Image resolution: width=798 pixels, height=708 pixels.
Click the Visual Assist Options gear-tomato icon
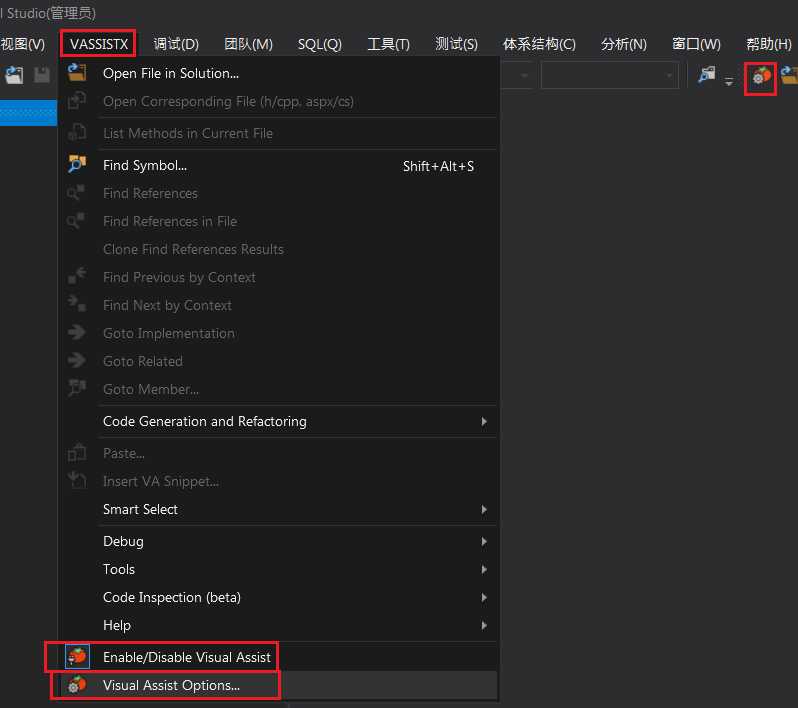(77, 685)
